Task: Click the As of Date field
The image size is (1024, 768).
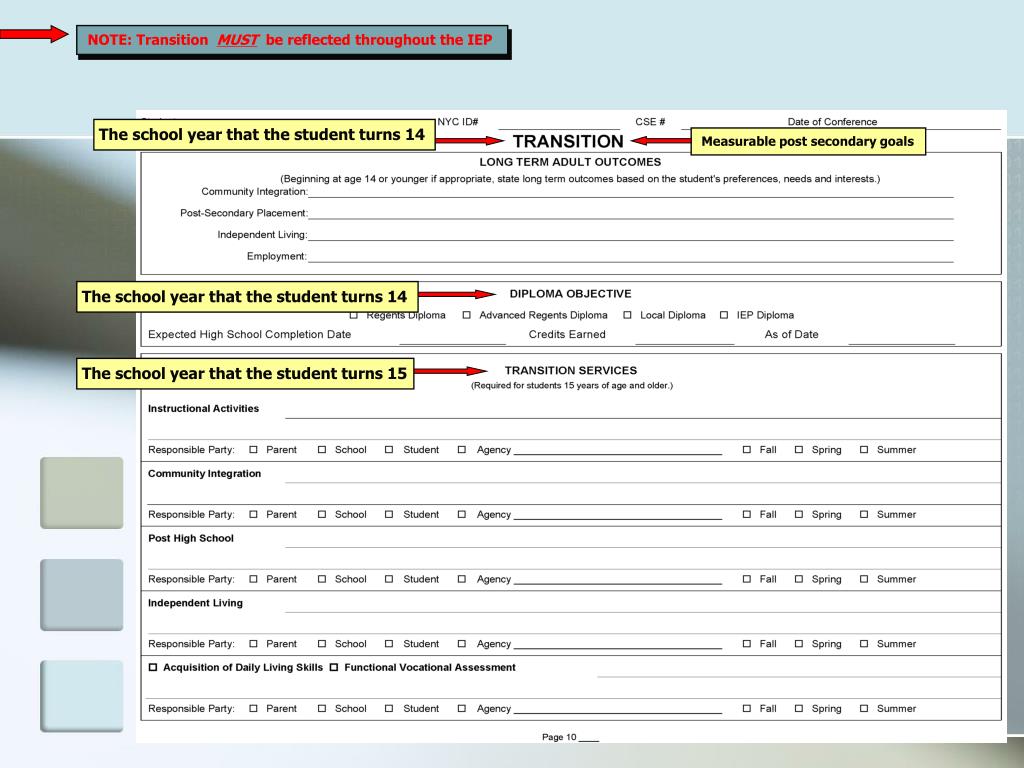Action: click(901, 336)
